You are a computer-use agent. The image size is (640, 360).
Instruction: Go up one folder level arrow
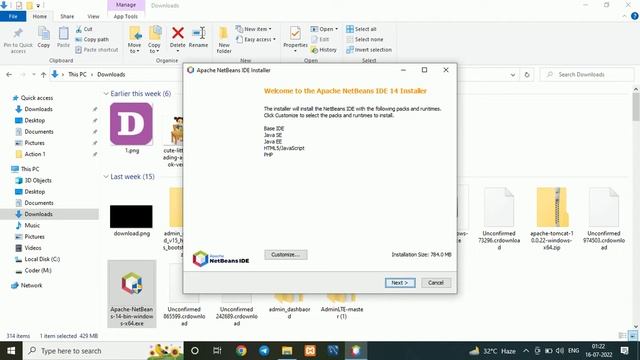[43, 74]
